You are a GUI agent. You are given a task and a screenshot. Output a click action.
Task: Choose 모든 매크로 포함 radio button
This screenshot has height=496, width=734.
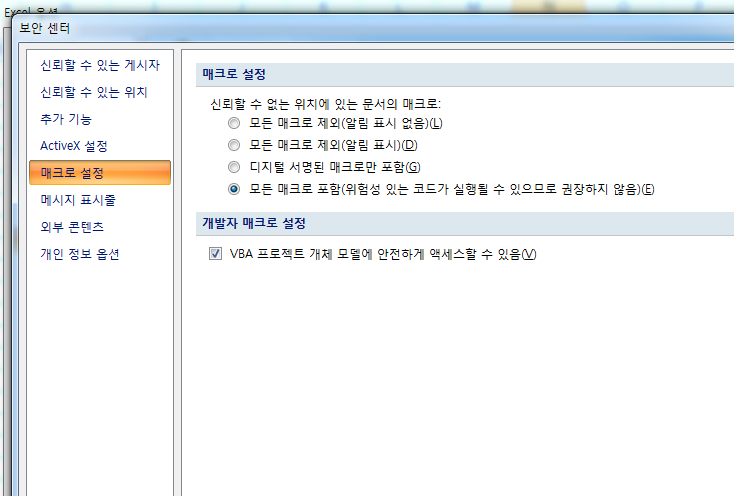(234, 188)
